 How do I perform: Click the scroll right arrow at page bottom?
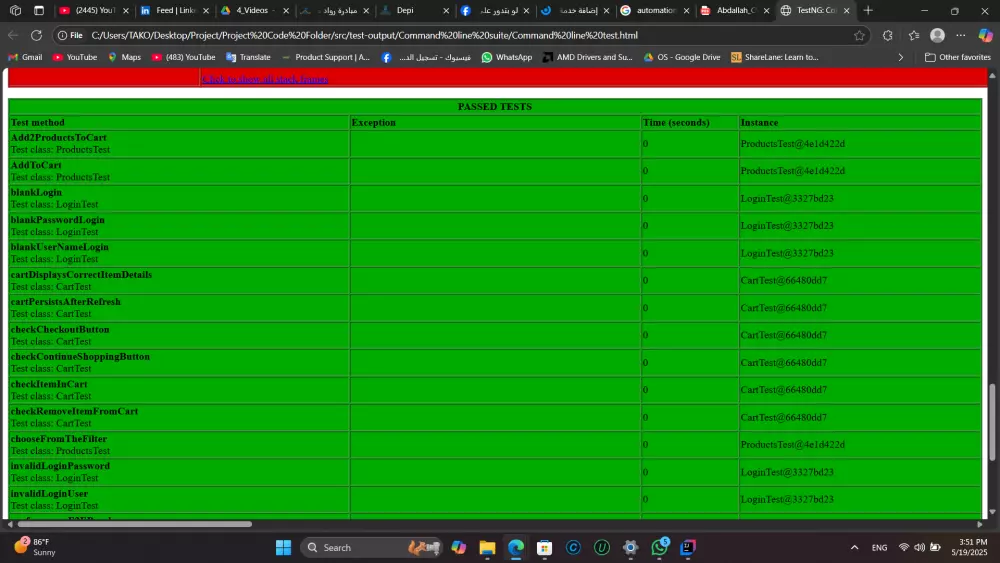[980, 524]
